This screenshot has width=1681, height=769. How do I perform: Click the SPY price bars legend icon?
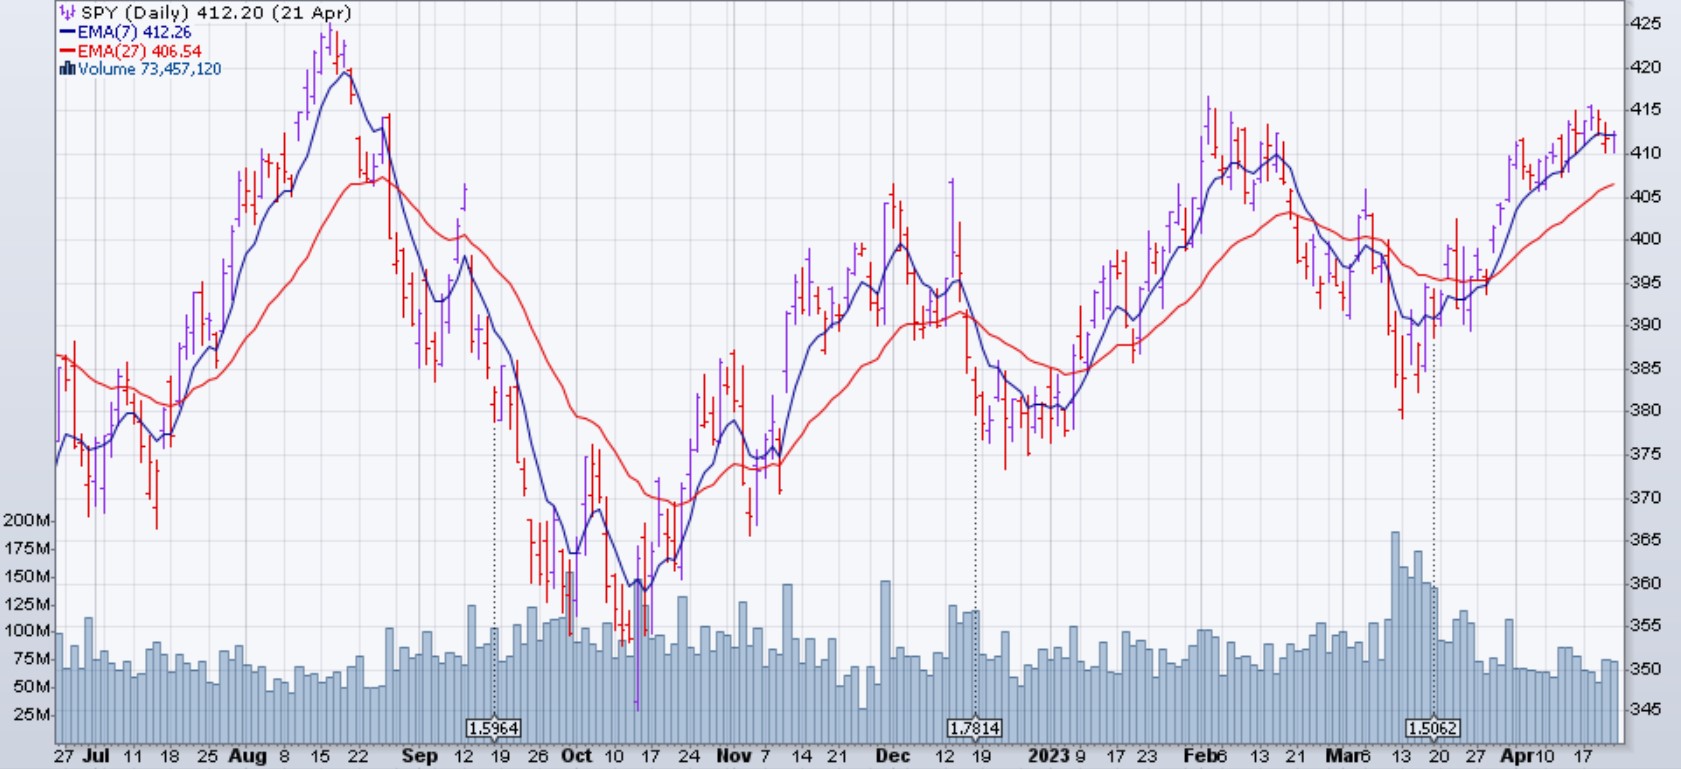67,13
